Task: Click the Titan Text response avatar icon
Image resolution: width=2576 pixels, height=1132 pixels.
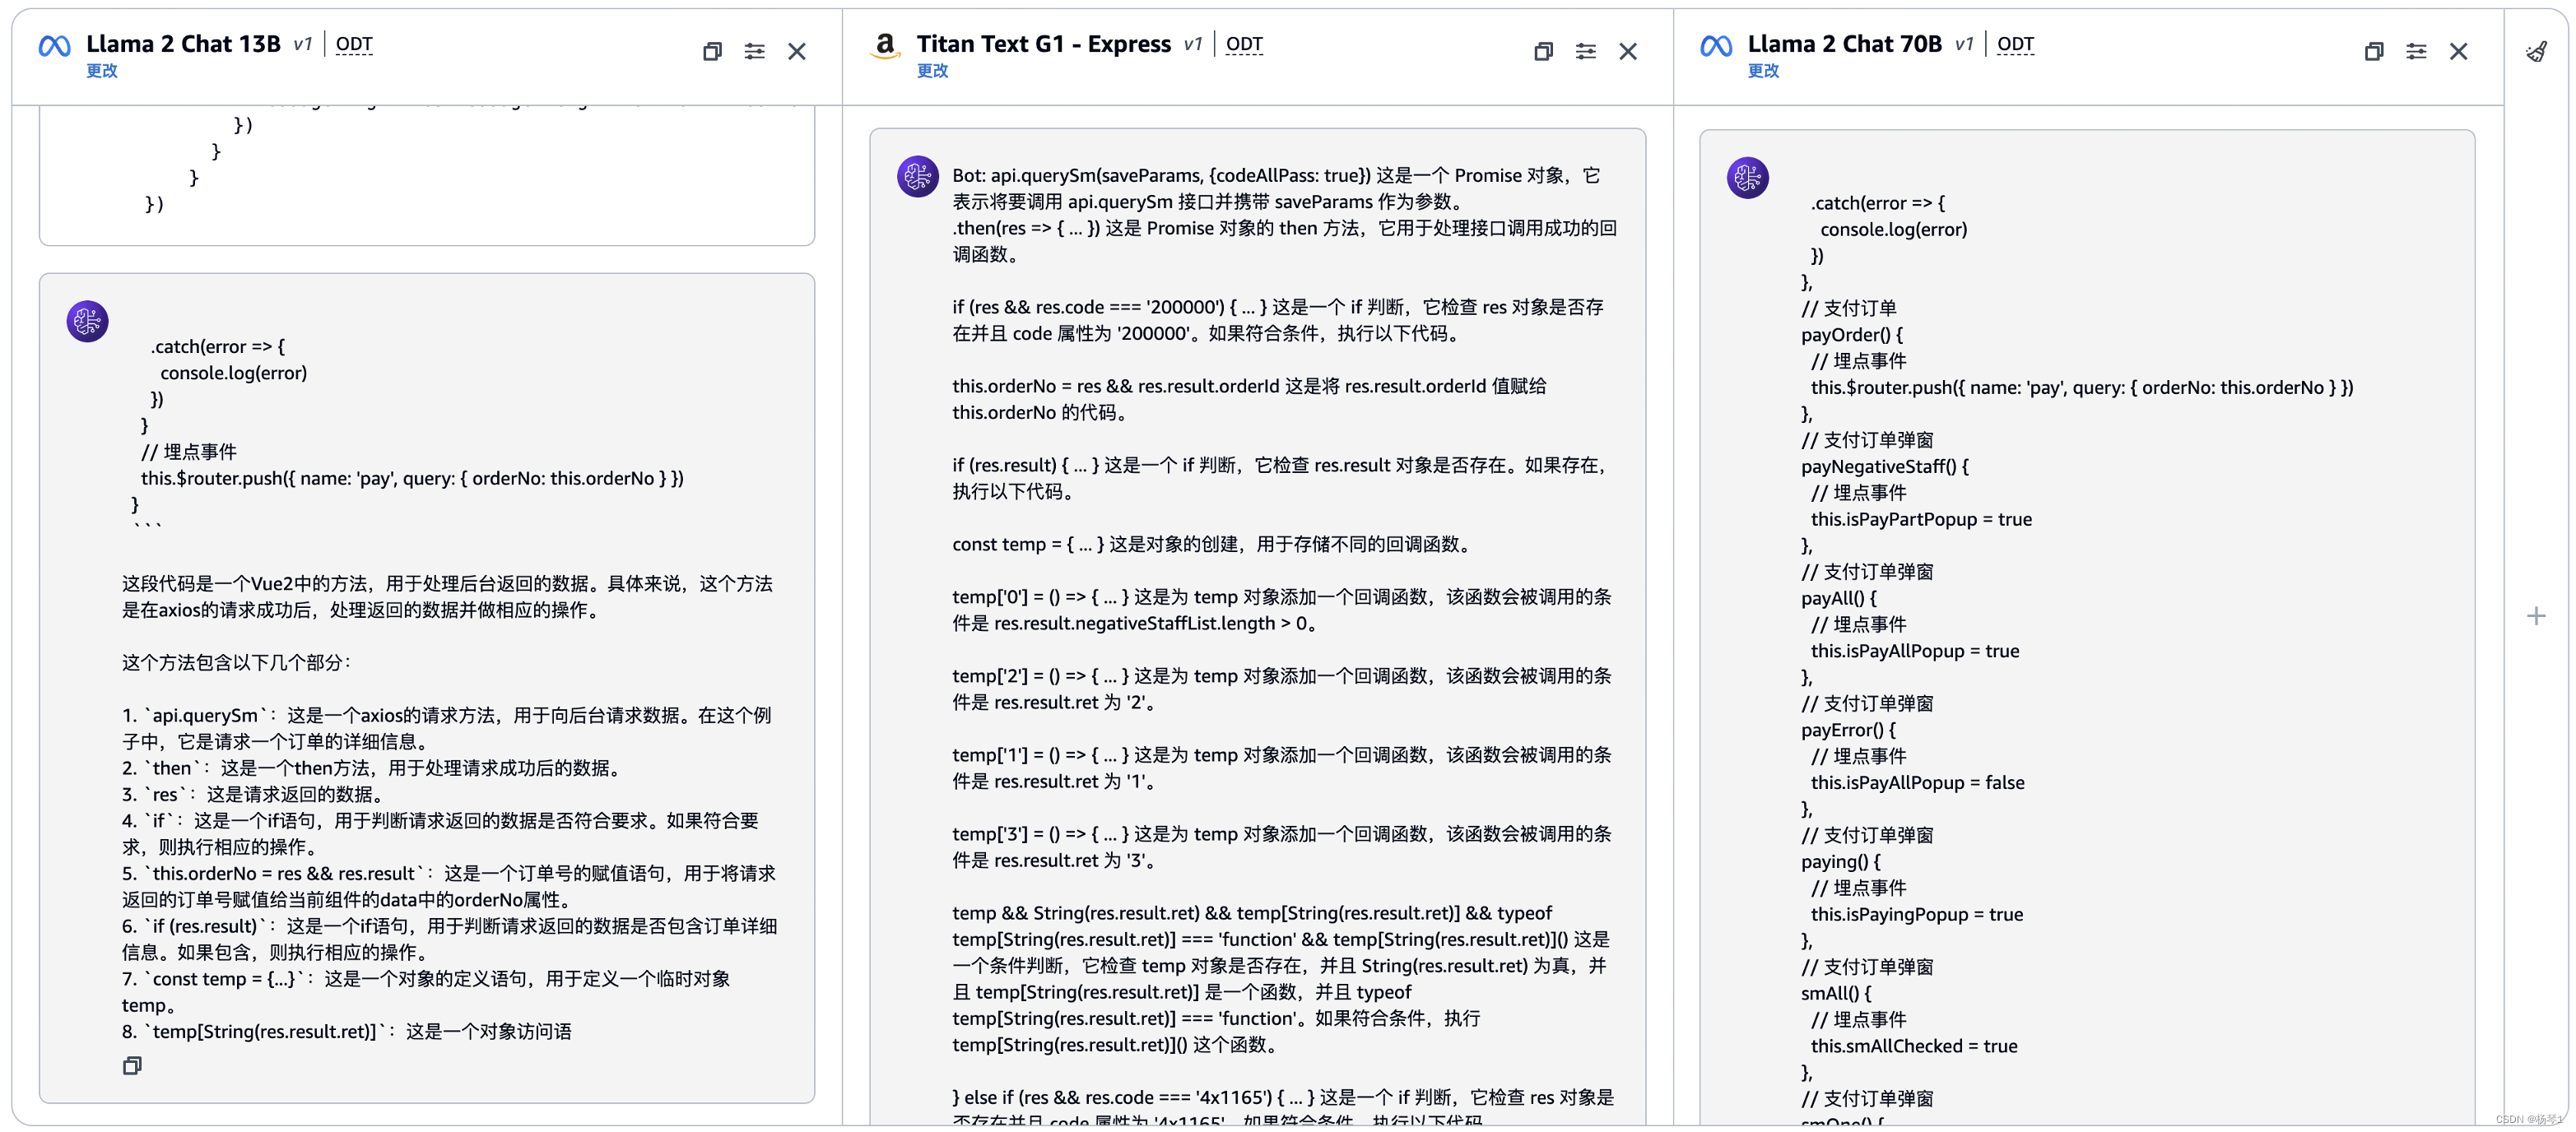Action: (x=917, y=177)
